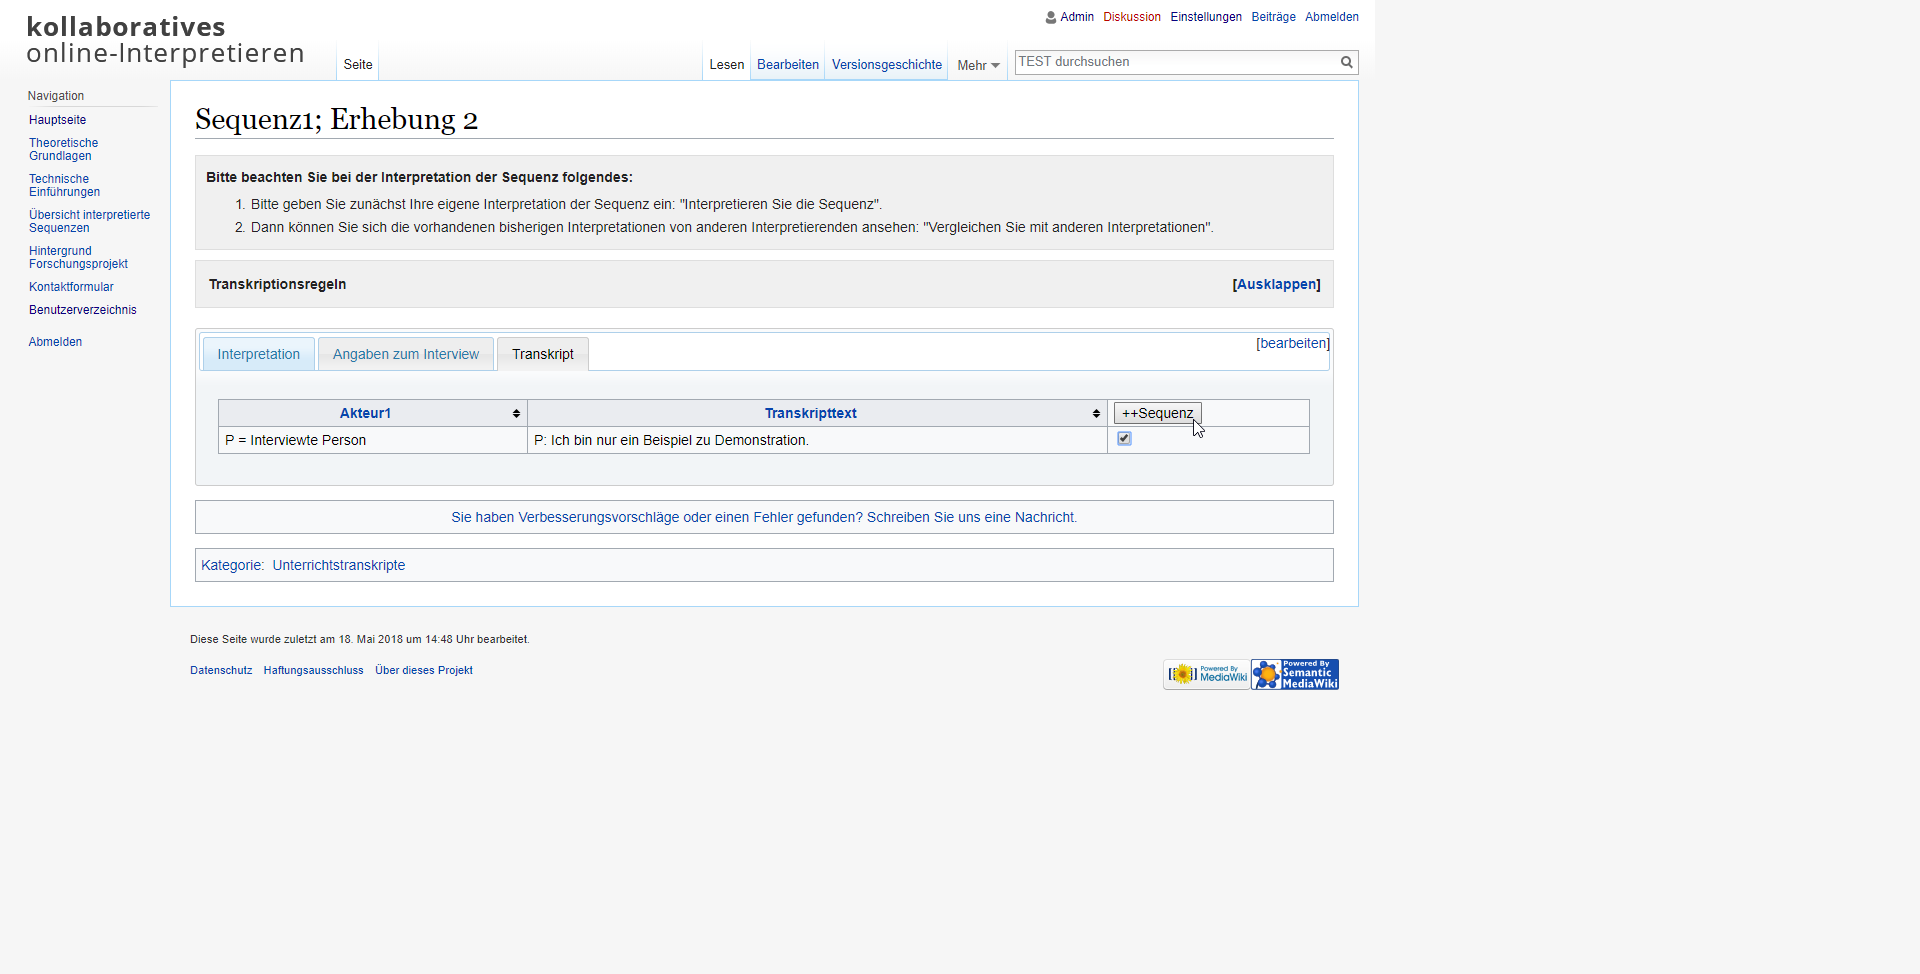Sort table by Transkripttext column arrows
Image resolution: width=1920 pixels, height=974 pixels.
(x=1096, y=413)
